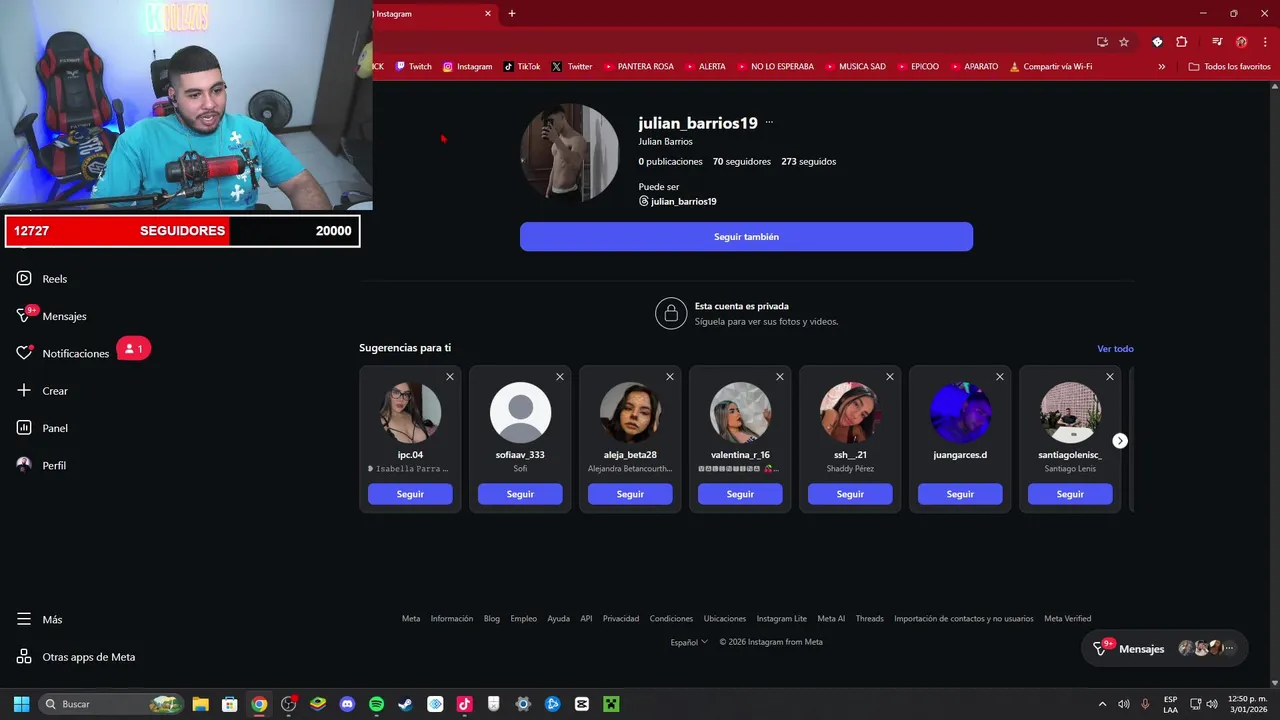This screenshot has height=720, width=1280.
Task: Expand hidden bookmarks overflow chevron
Action: coord(1161,67)
